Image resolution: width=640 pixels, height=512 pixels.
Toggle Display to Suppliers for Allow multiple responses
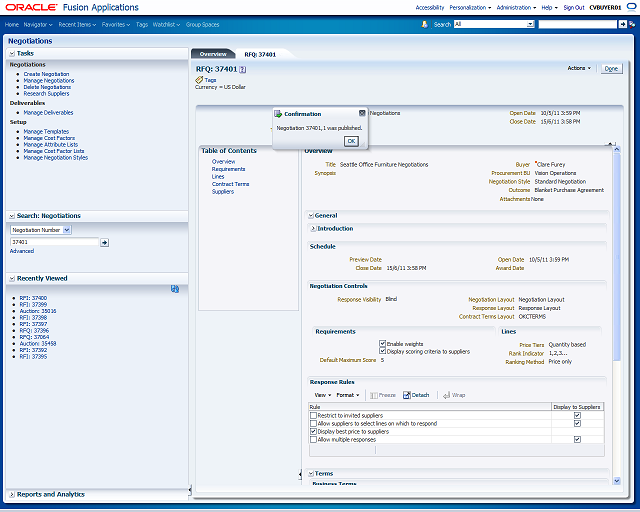point(577,439)
